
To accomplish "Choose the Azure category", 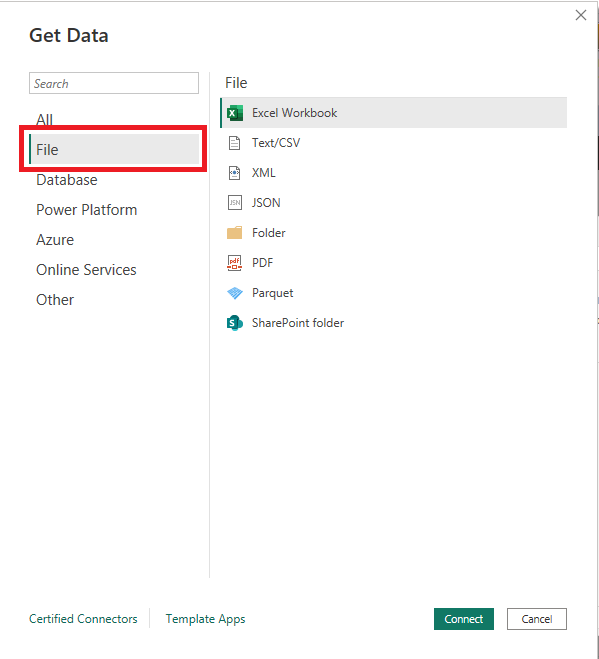I will point(55,240).
